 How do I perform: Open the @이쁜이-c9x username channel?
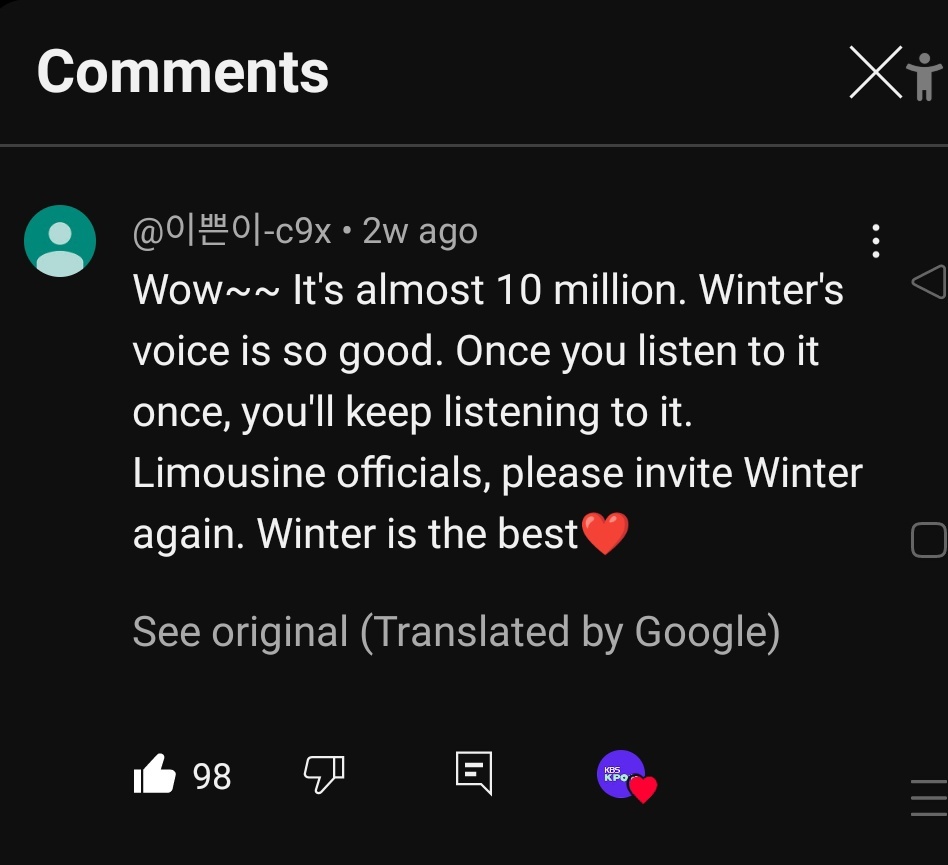(x=232, y=231)
